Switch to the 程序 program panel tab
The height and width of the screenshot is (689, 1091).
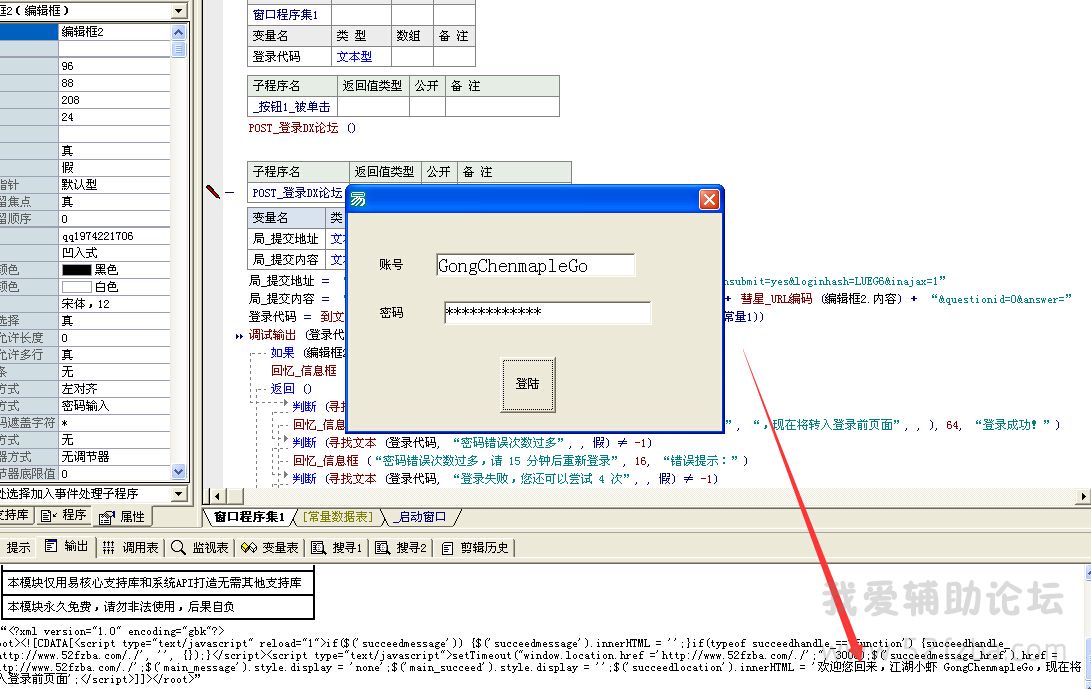click(x=64, y=516)
